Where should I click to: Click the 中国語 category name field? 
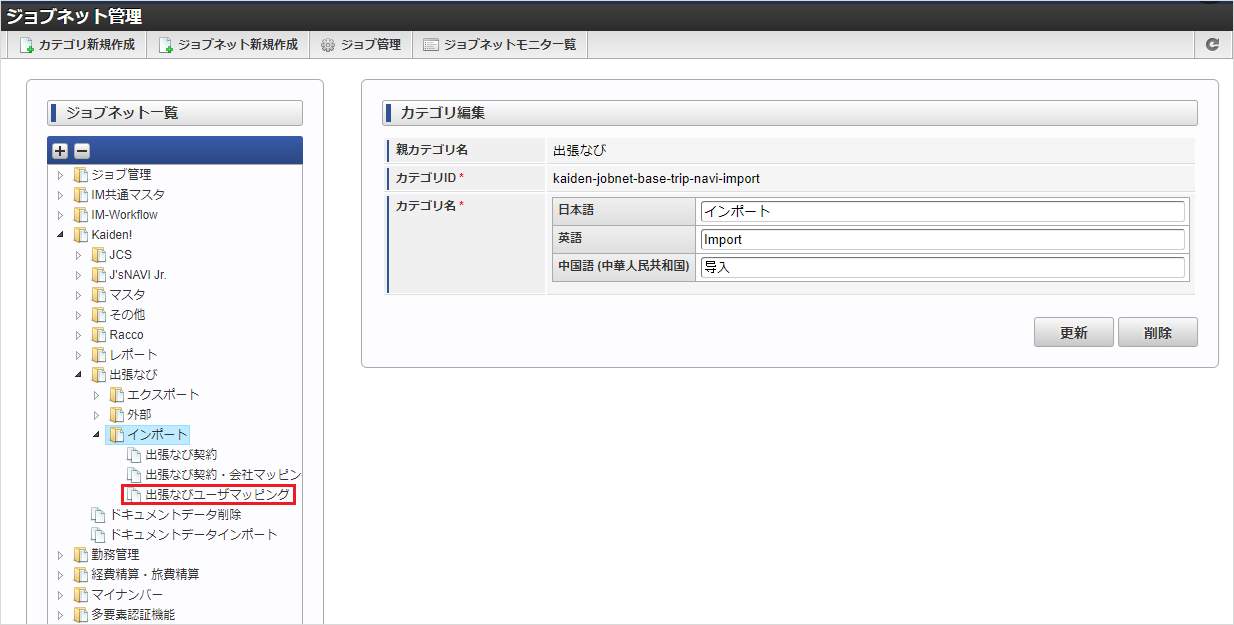tap(942, 267)
